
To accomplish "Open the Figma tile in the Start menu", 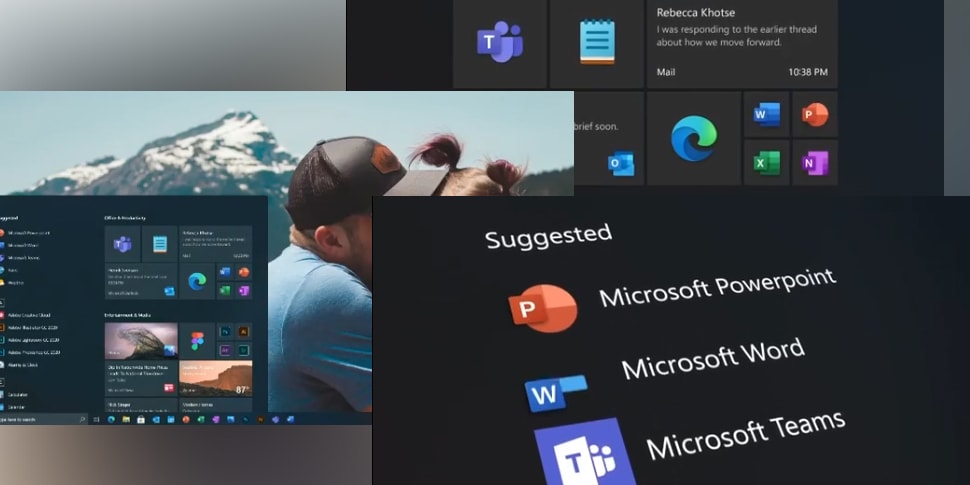I will point(197,340).
